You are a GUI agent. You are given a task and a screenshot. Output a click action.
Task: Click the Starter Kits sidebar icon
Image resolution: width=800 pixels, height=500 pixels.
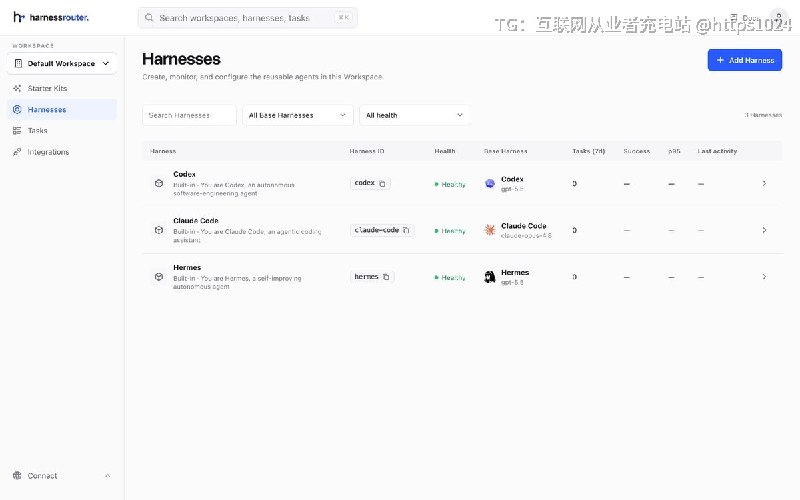tap(17, 88)
